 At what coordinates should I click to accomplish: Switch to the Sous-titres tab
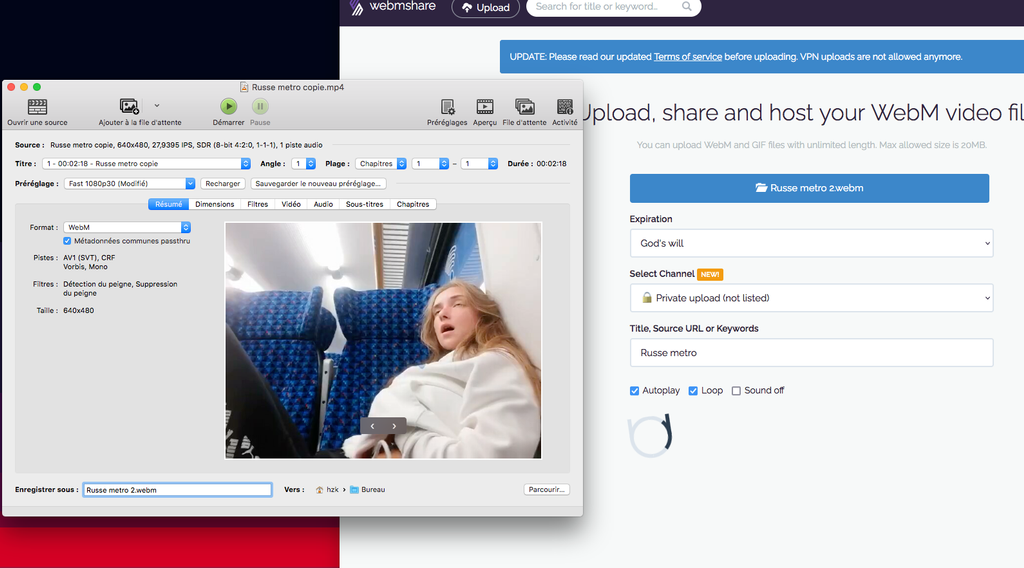[364, 204]
